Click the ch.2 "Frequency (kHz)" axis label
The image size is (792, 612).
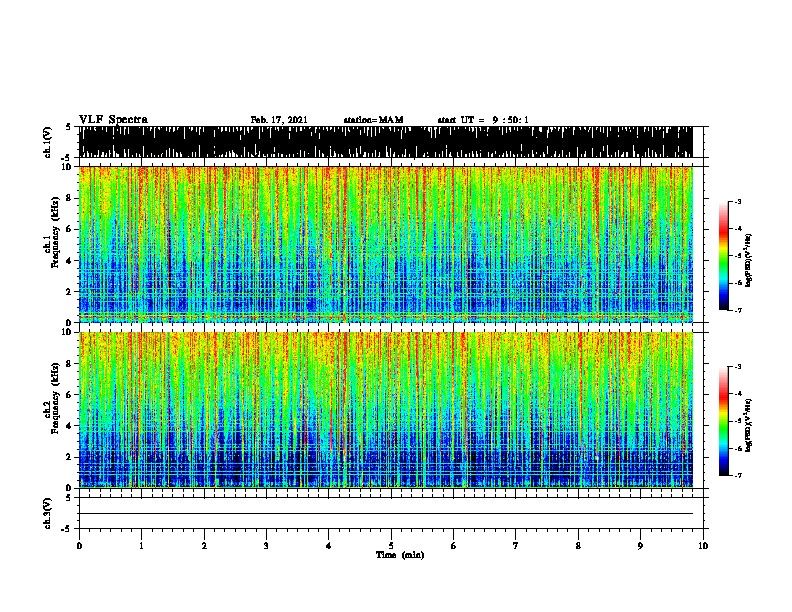point(55,398)
